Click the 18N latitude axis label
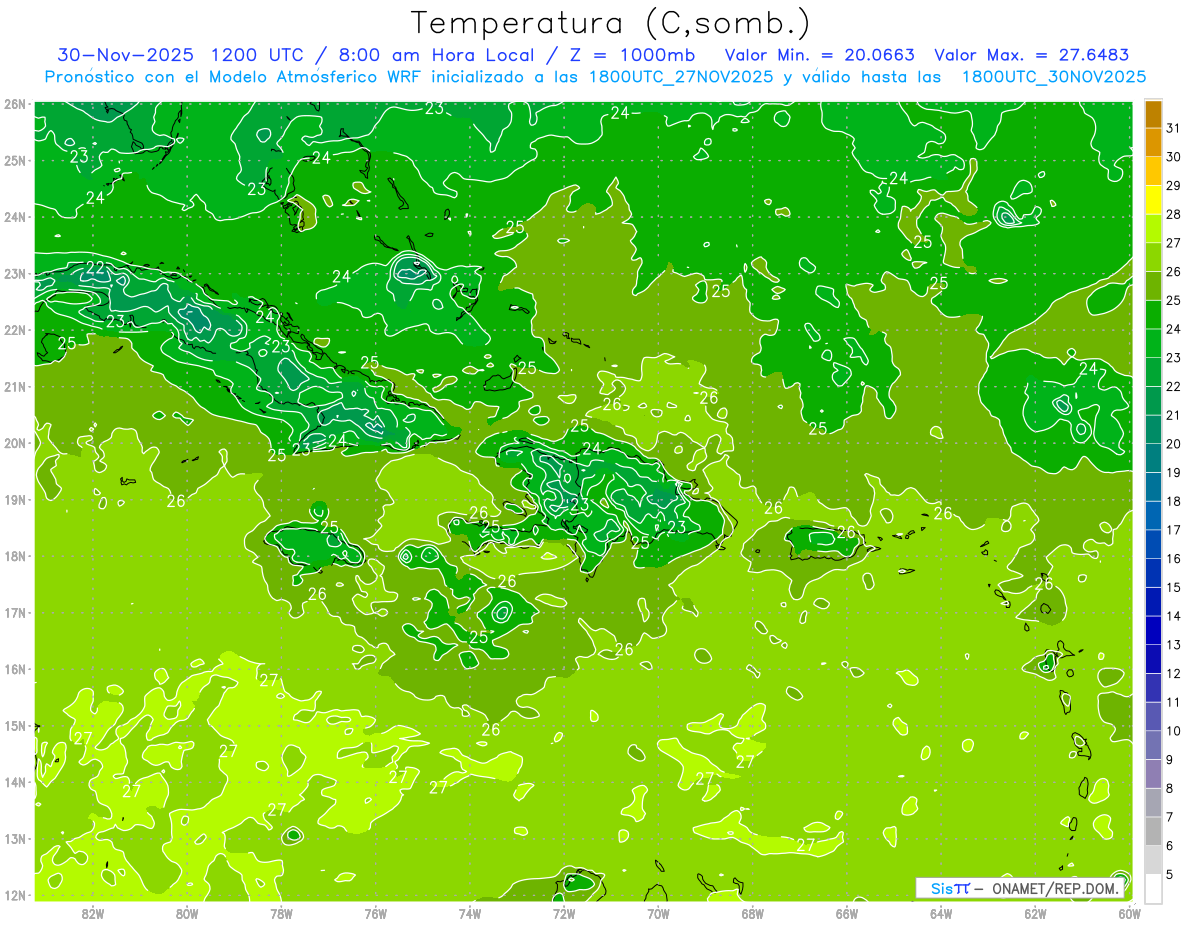Screen dimensions: 1200x927 pos(15,556)
